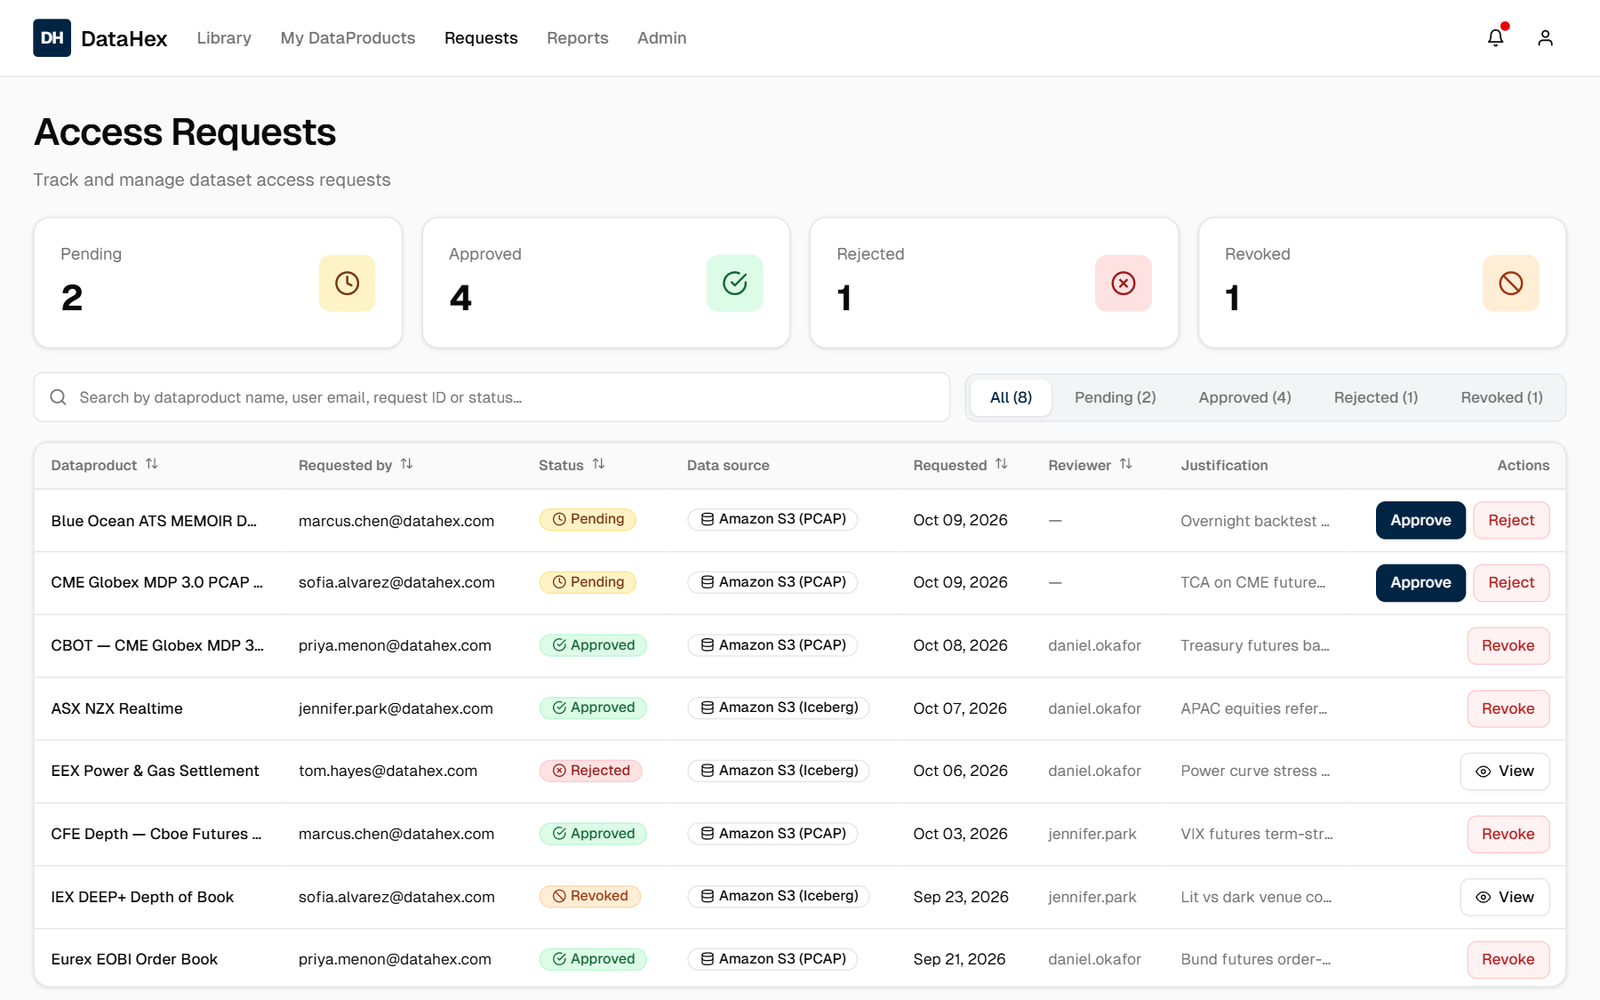
Task: Click the Rejected X icon in summary card
Action: click(x=1123, y=283)
